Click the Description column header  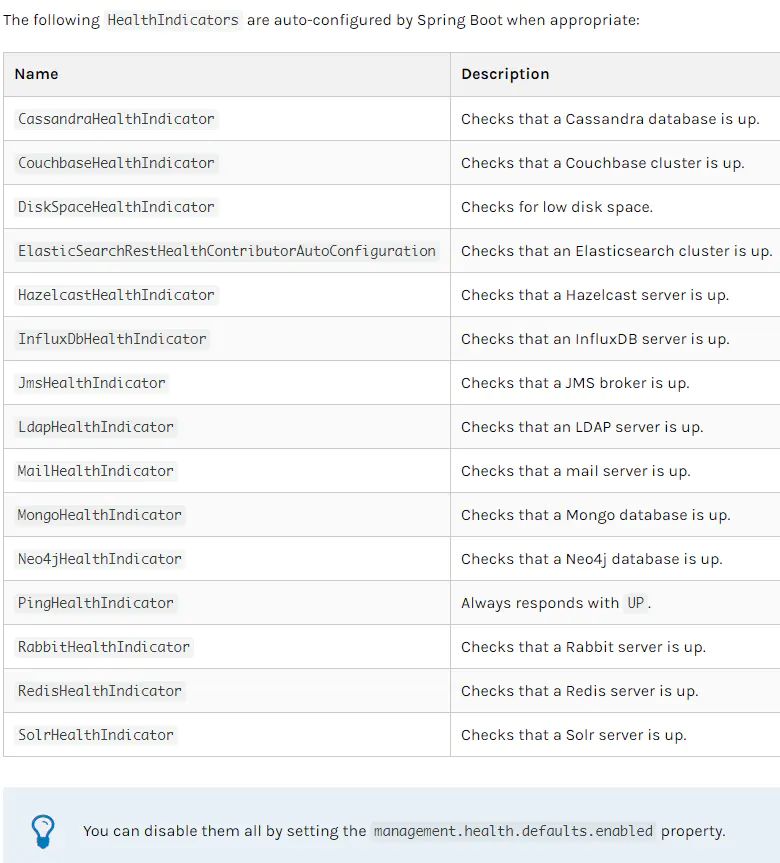pos(505,74)
